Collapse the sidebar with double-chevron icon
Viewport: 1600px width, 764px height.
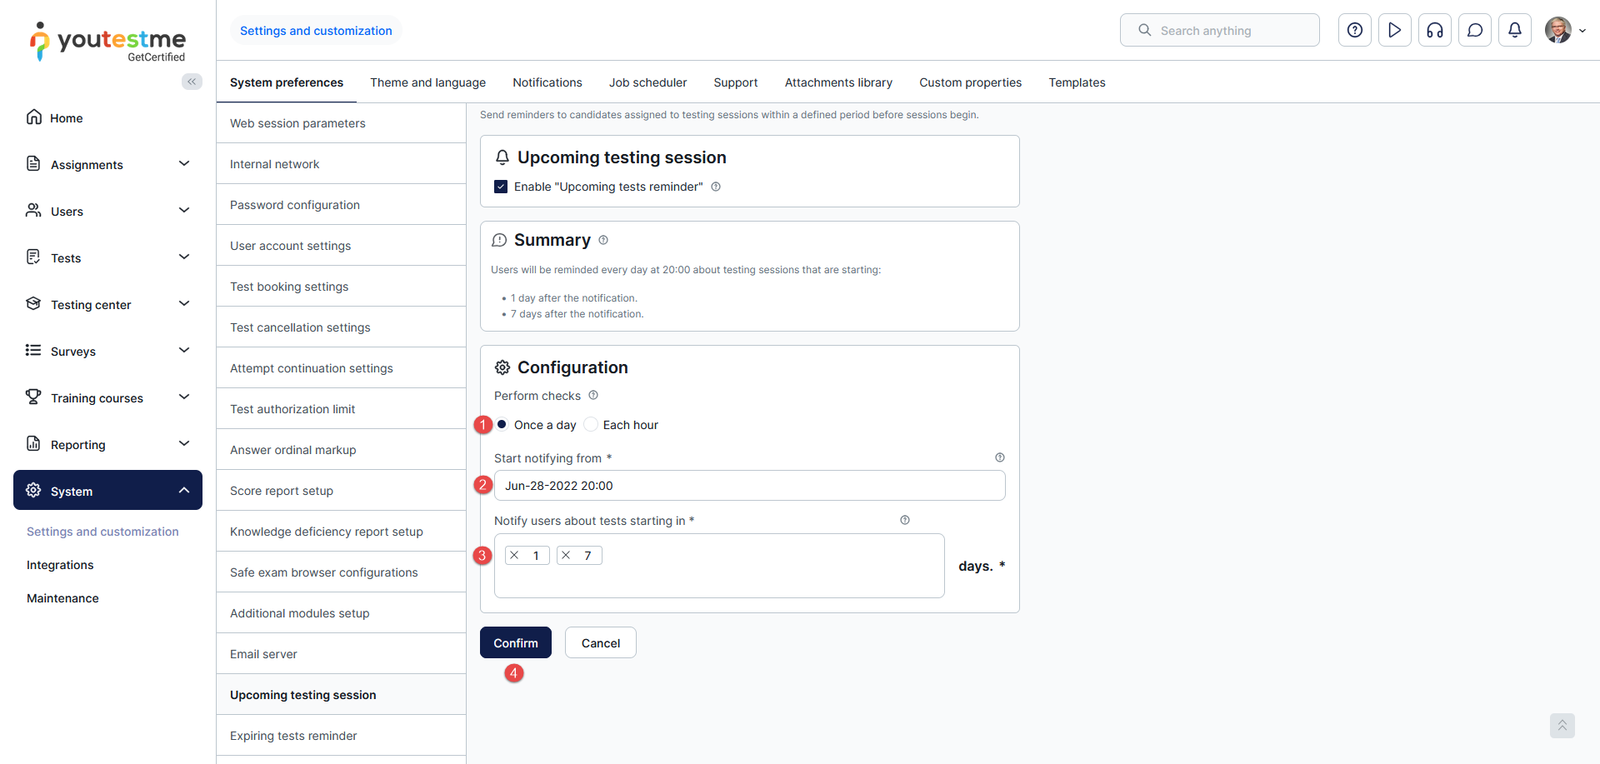(x=192, y=82)
